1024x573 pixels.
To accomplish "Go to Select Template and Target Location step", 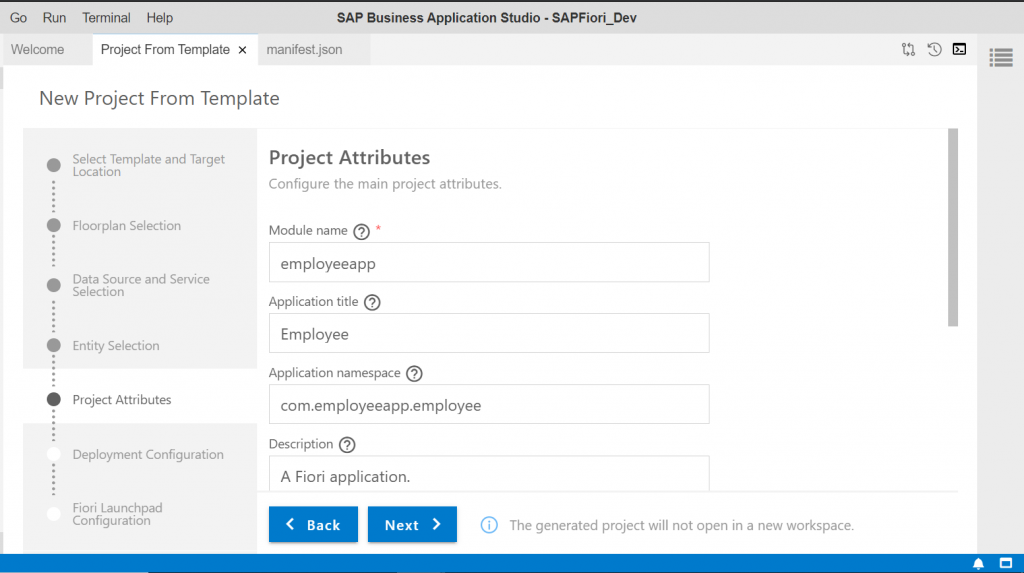I will click(148, 165).
